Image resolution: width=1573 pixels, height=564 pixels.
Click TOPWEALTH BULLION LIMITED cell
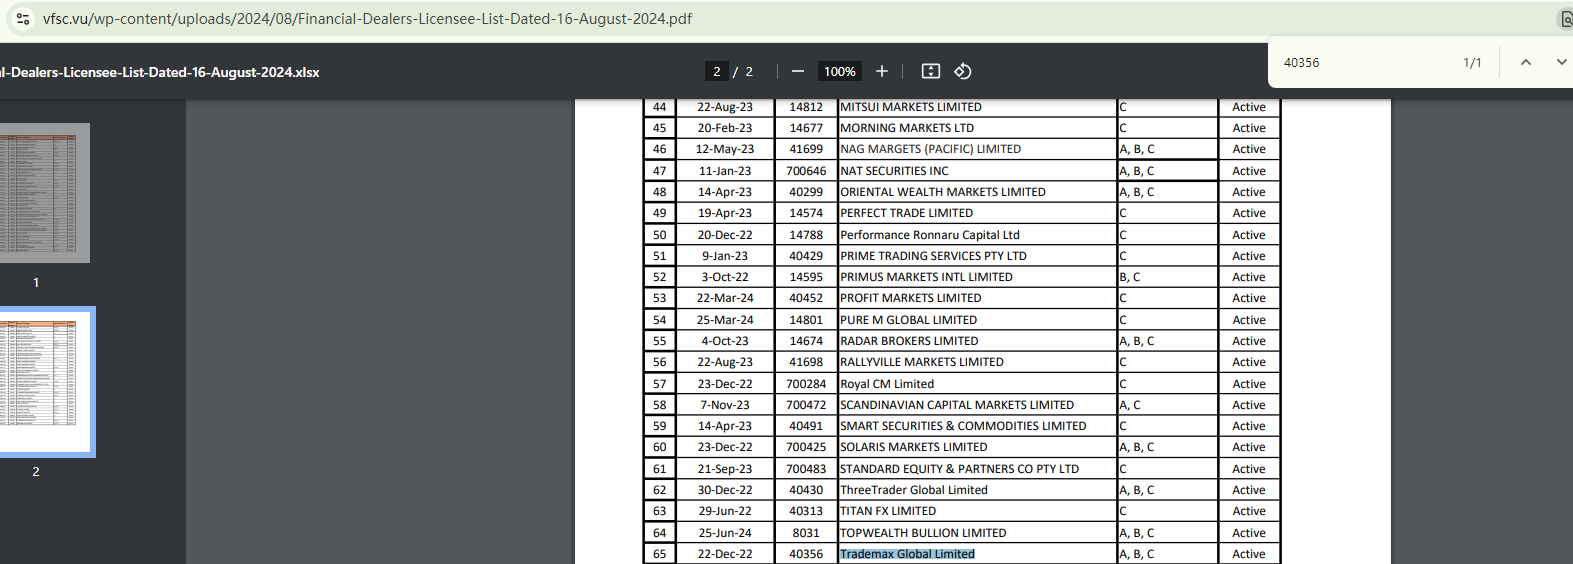coord(976,533)
